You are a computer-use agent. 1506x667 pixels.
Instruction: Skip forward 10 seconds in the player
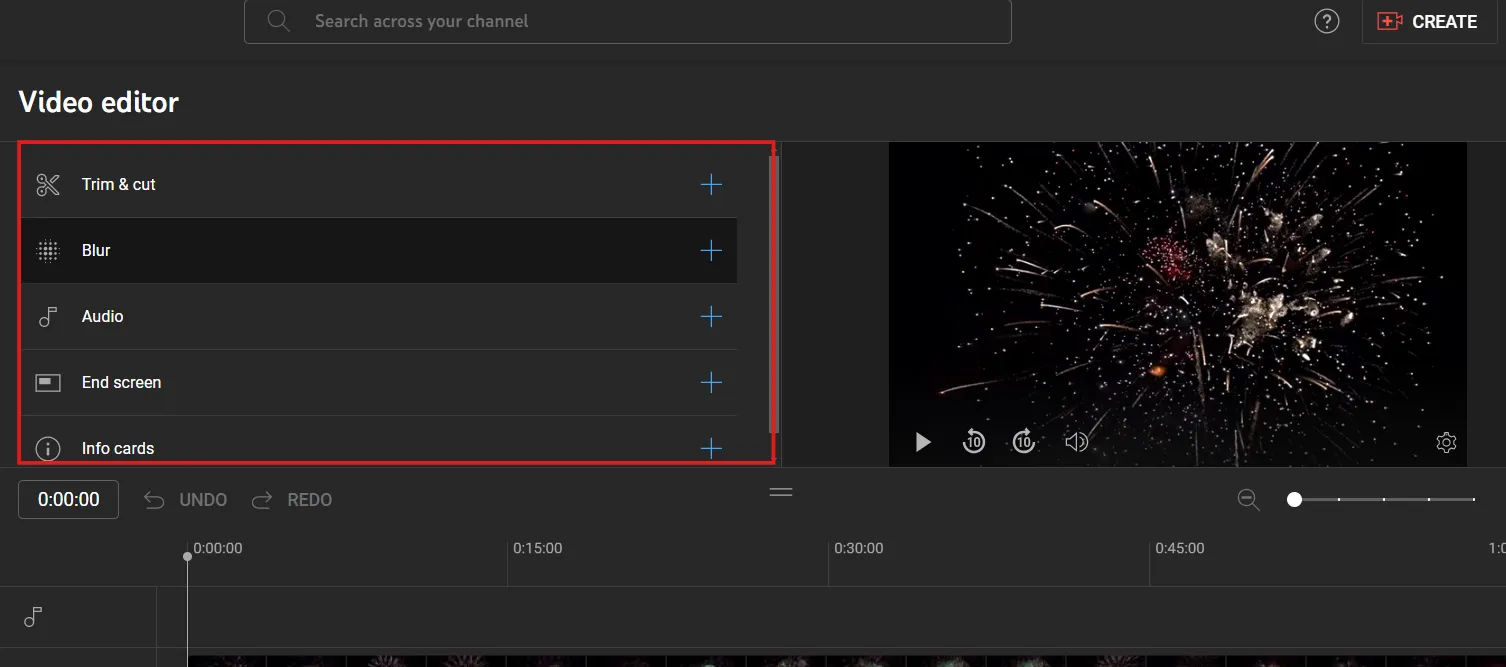[1023, 441]
